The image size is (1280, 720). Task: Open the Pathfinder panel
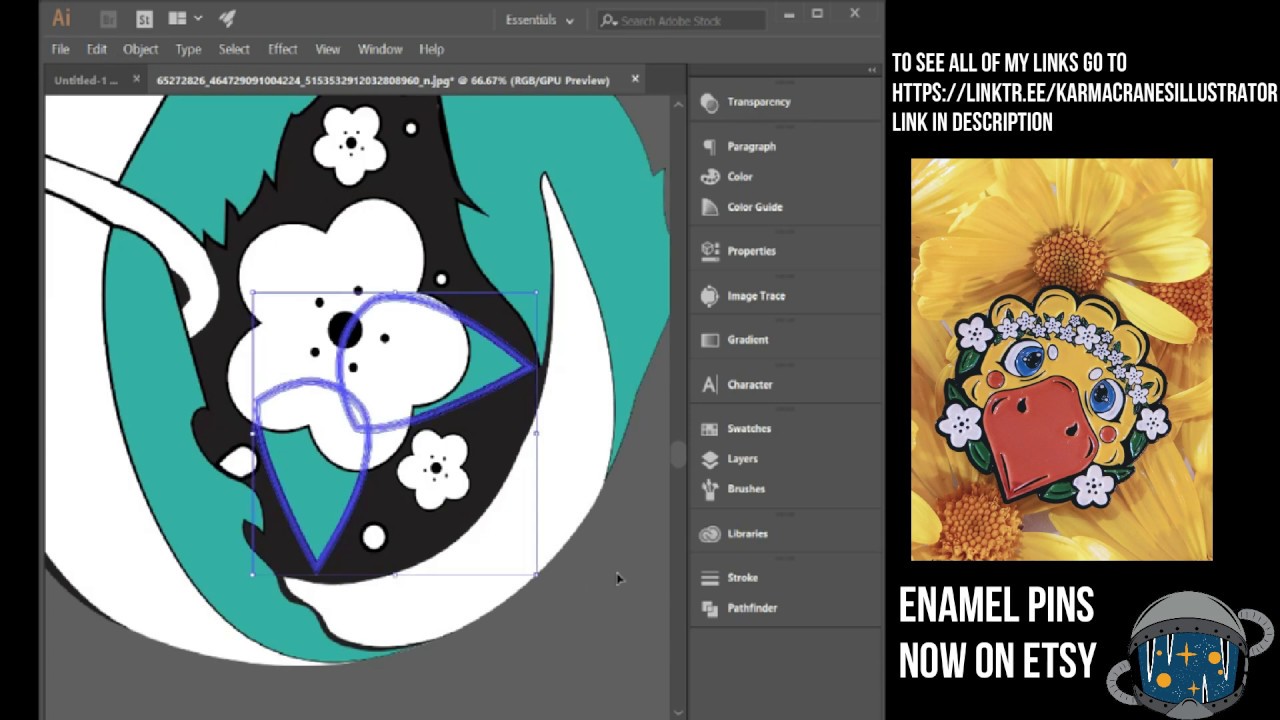750,608
